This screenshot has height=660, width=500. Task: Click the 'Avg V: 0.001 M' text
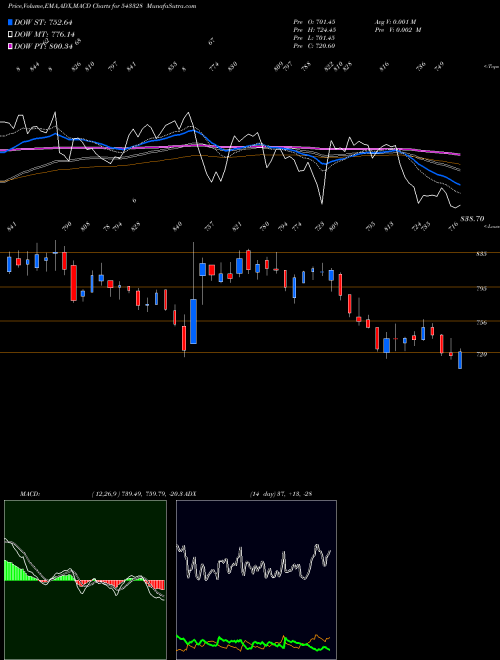pyautogui.click(x=395, y=22)
